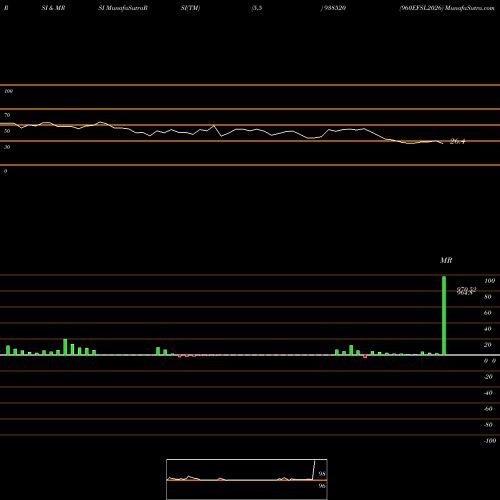
Task: Click the 80 label on MR axis
Action: click(x=488, y=297)
